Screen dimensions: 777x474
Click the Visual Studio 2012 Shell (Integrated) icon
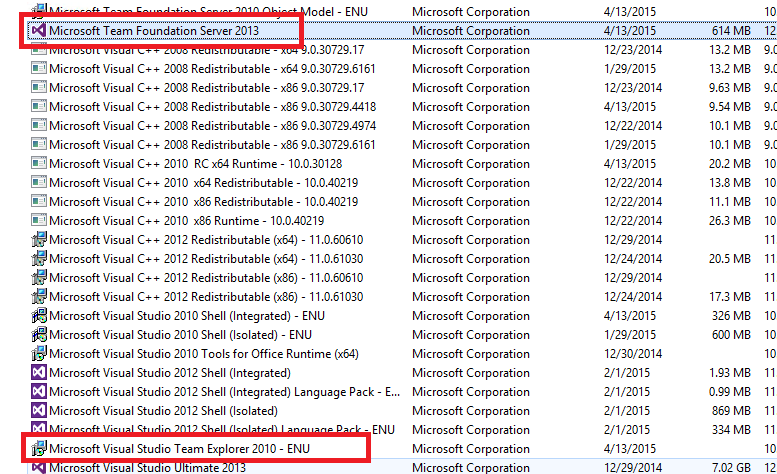pyautogui.click(x=39, y=373)
